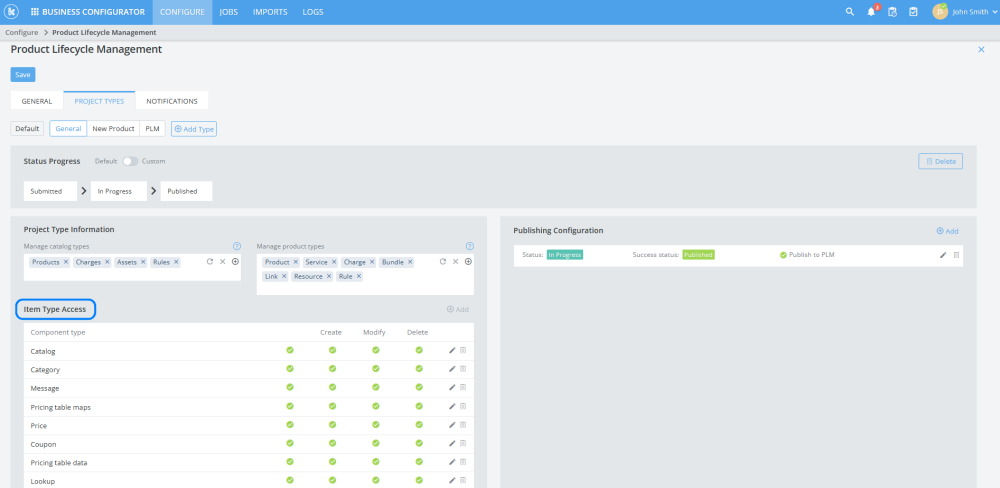Click inside Manage catalog types field

click(132, 267)
